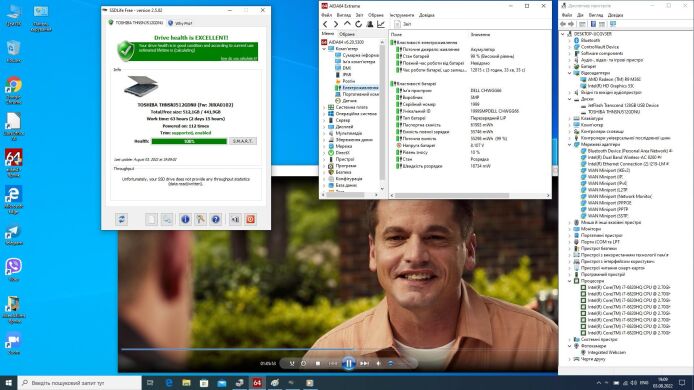The width and height of the screenshot is (694, 390).
Task: Select DirectX item in AIDA64 tree
Action: pyautogui.click(x=342, y=153)
